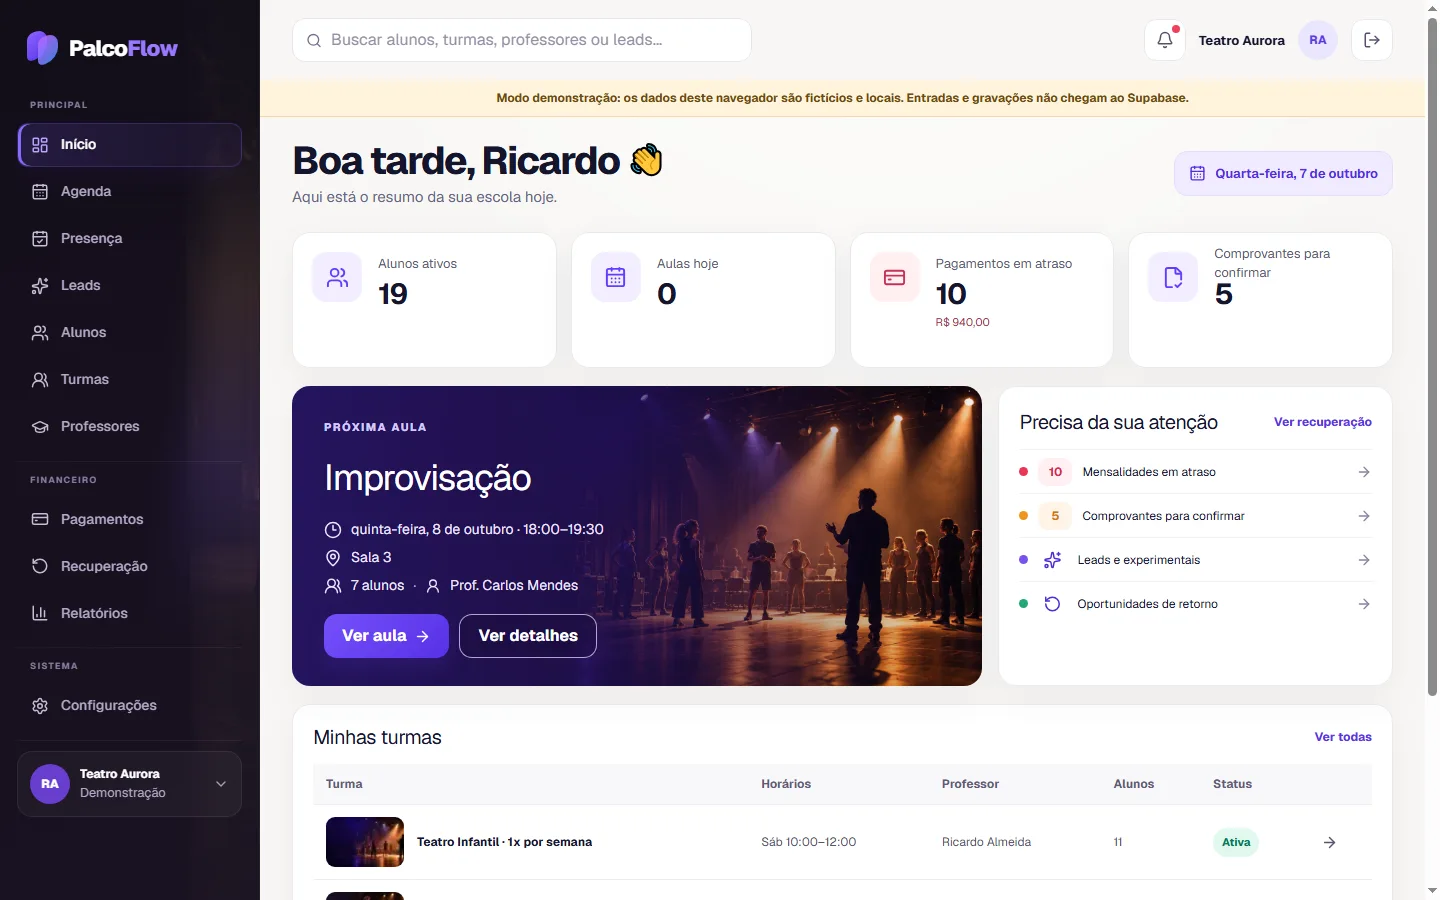This screenshot has width=1440, height=900.
Task: Click the Ver aula button
Action: pos(386,636)
